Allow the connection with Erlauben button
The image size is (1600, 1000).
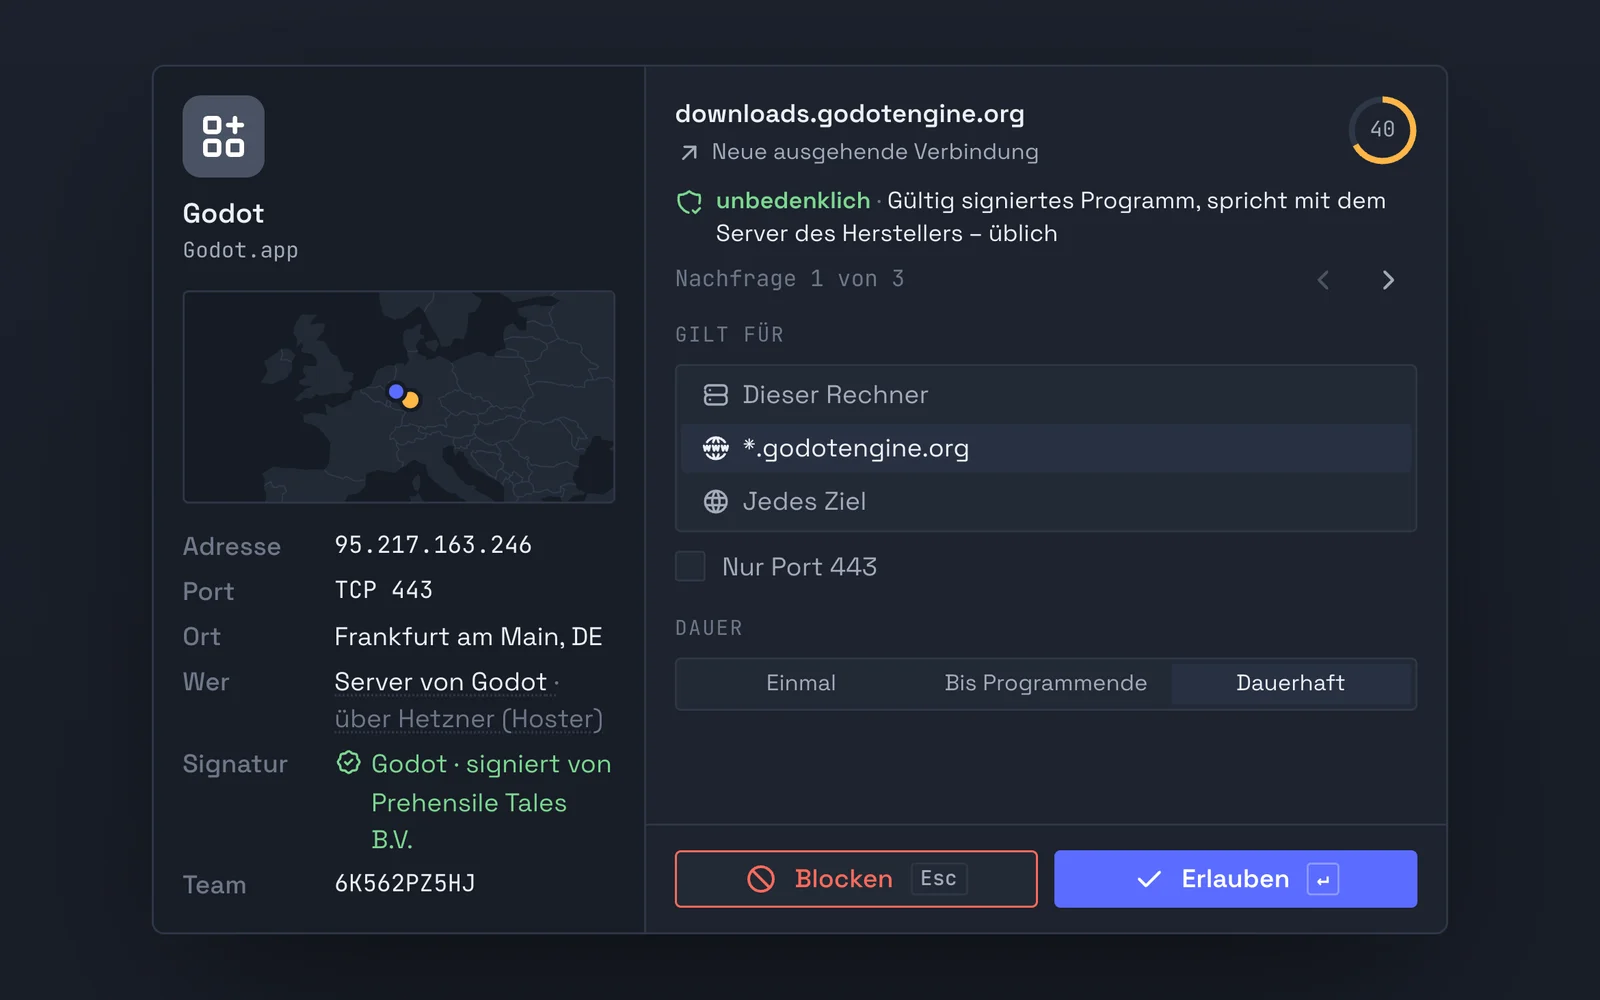tap(1235, 879)
